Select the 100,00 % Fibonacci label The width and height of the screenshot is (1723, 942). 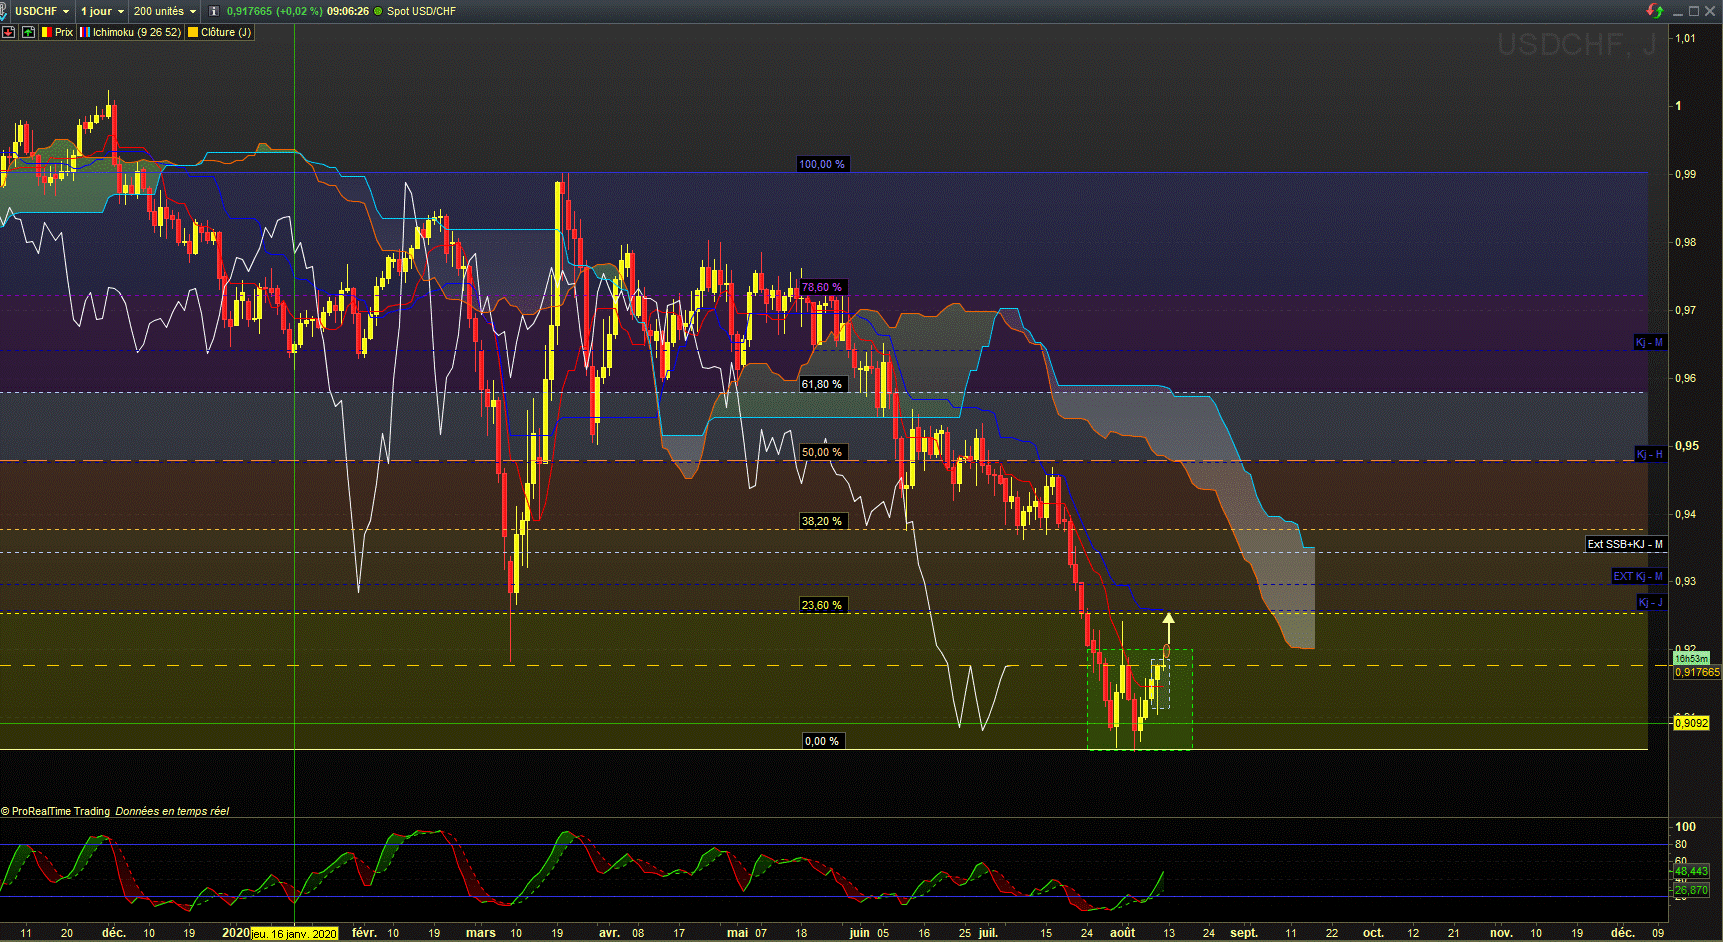tap(822, 164)
